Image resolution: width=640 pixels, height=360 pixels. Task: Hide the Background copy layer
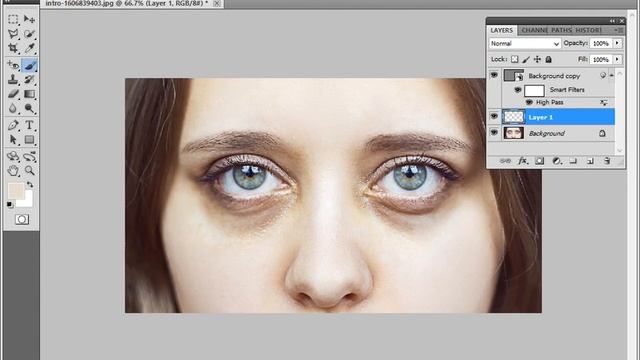494,75
